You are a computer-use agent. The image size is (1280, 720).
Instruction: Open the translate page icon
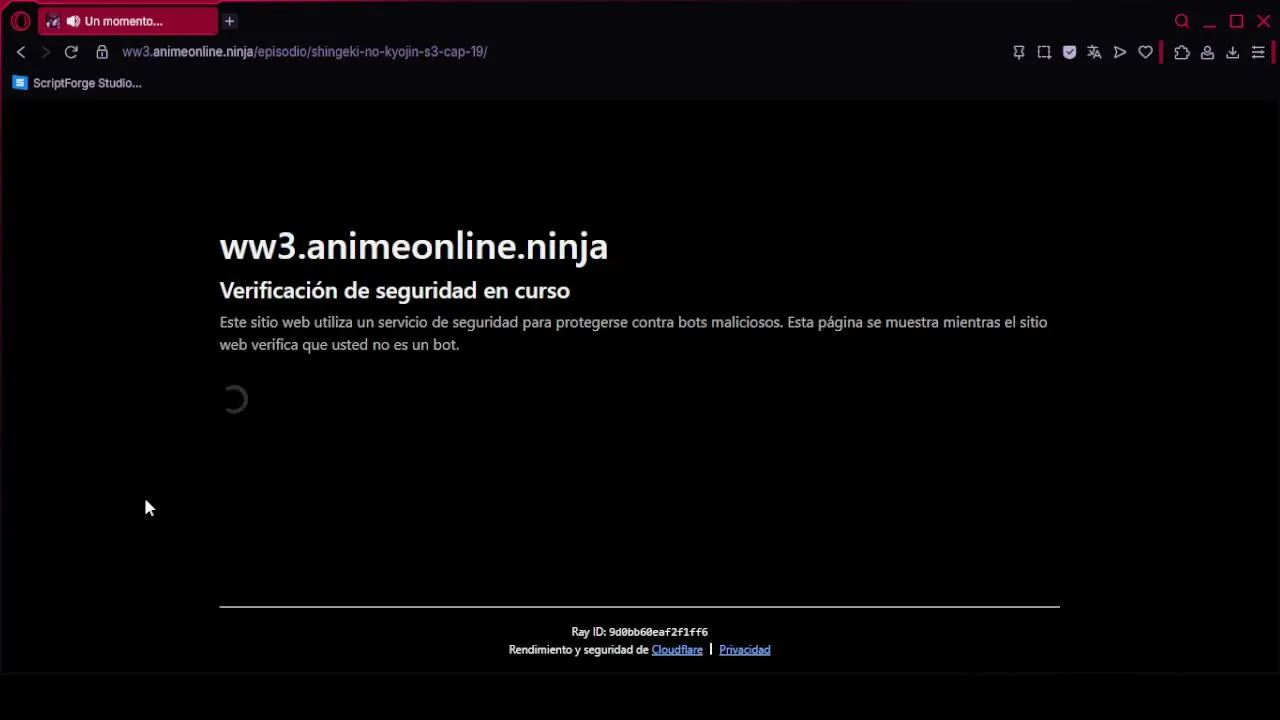click(1094, 52)
